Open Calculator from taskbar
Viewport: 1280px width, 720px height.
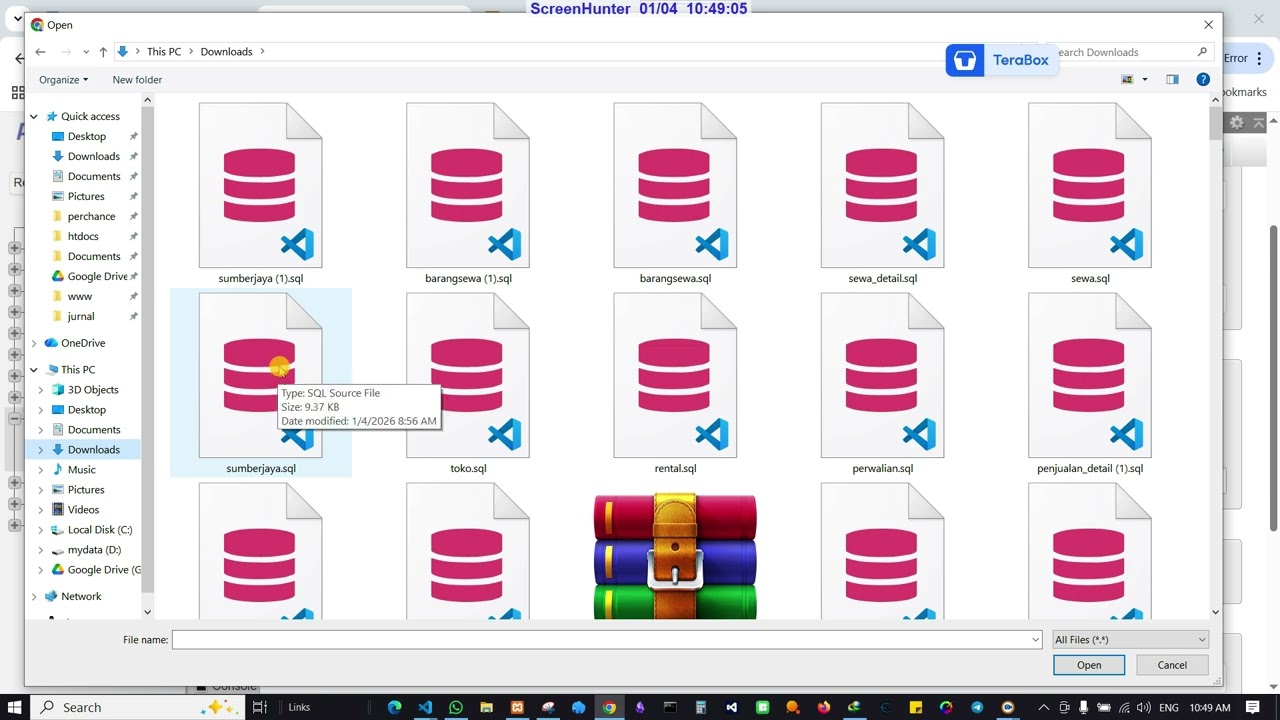click(x=701, y=707)
